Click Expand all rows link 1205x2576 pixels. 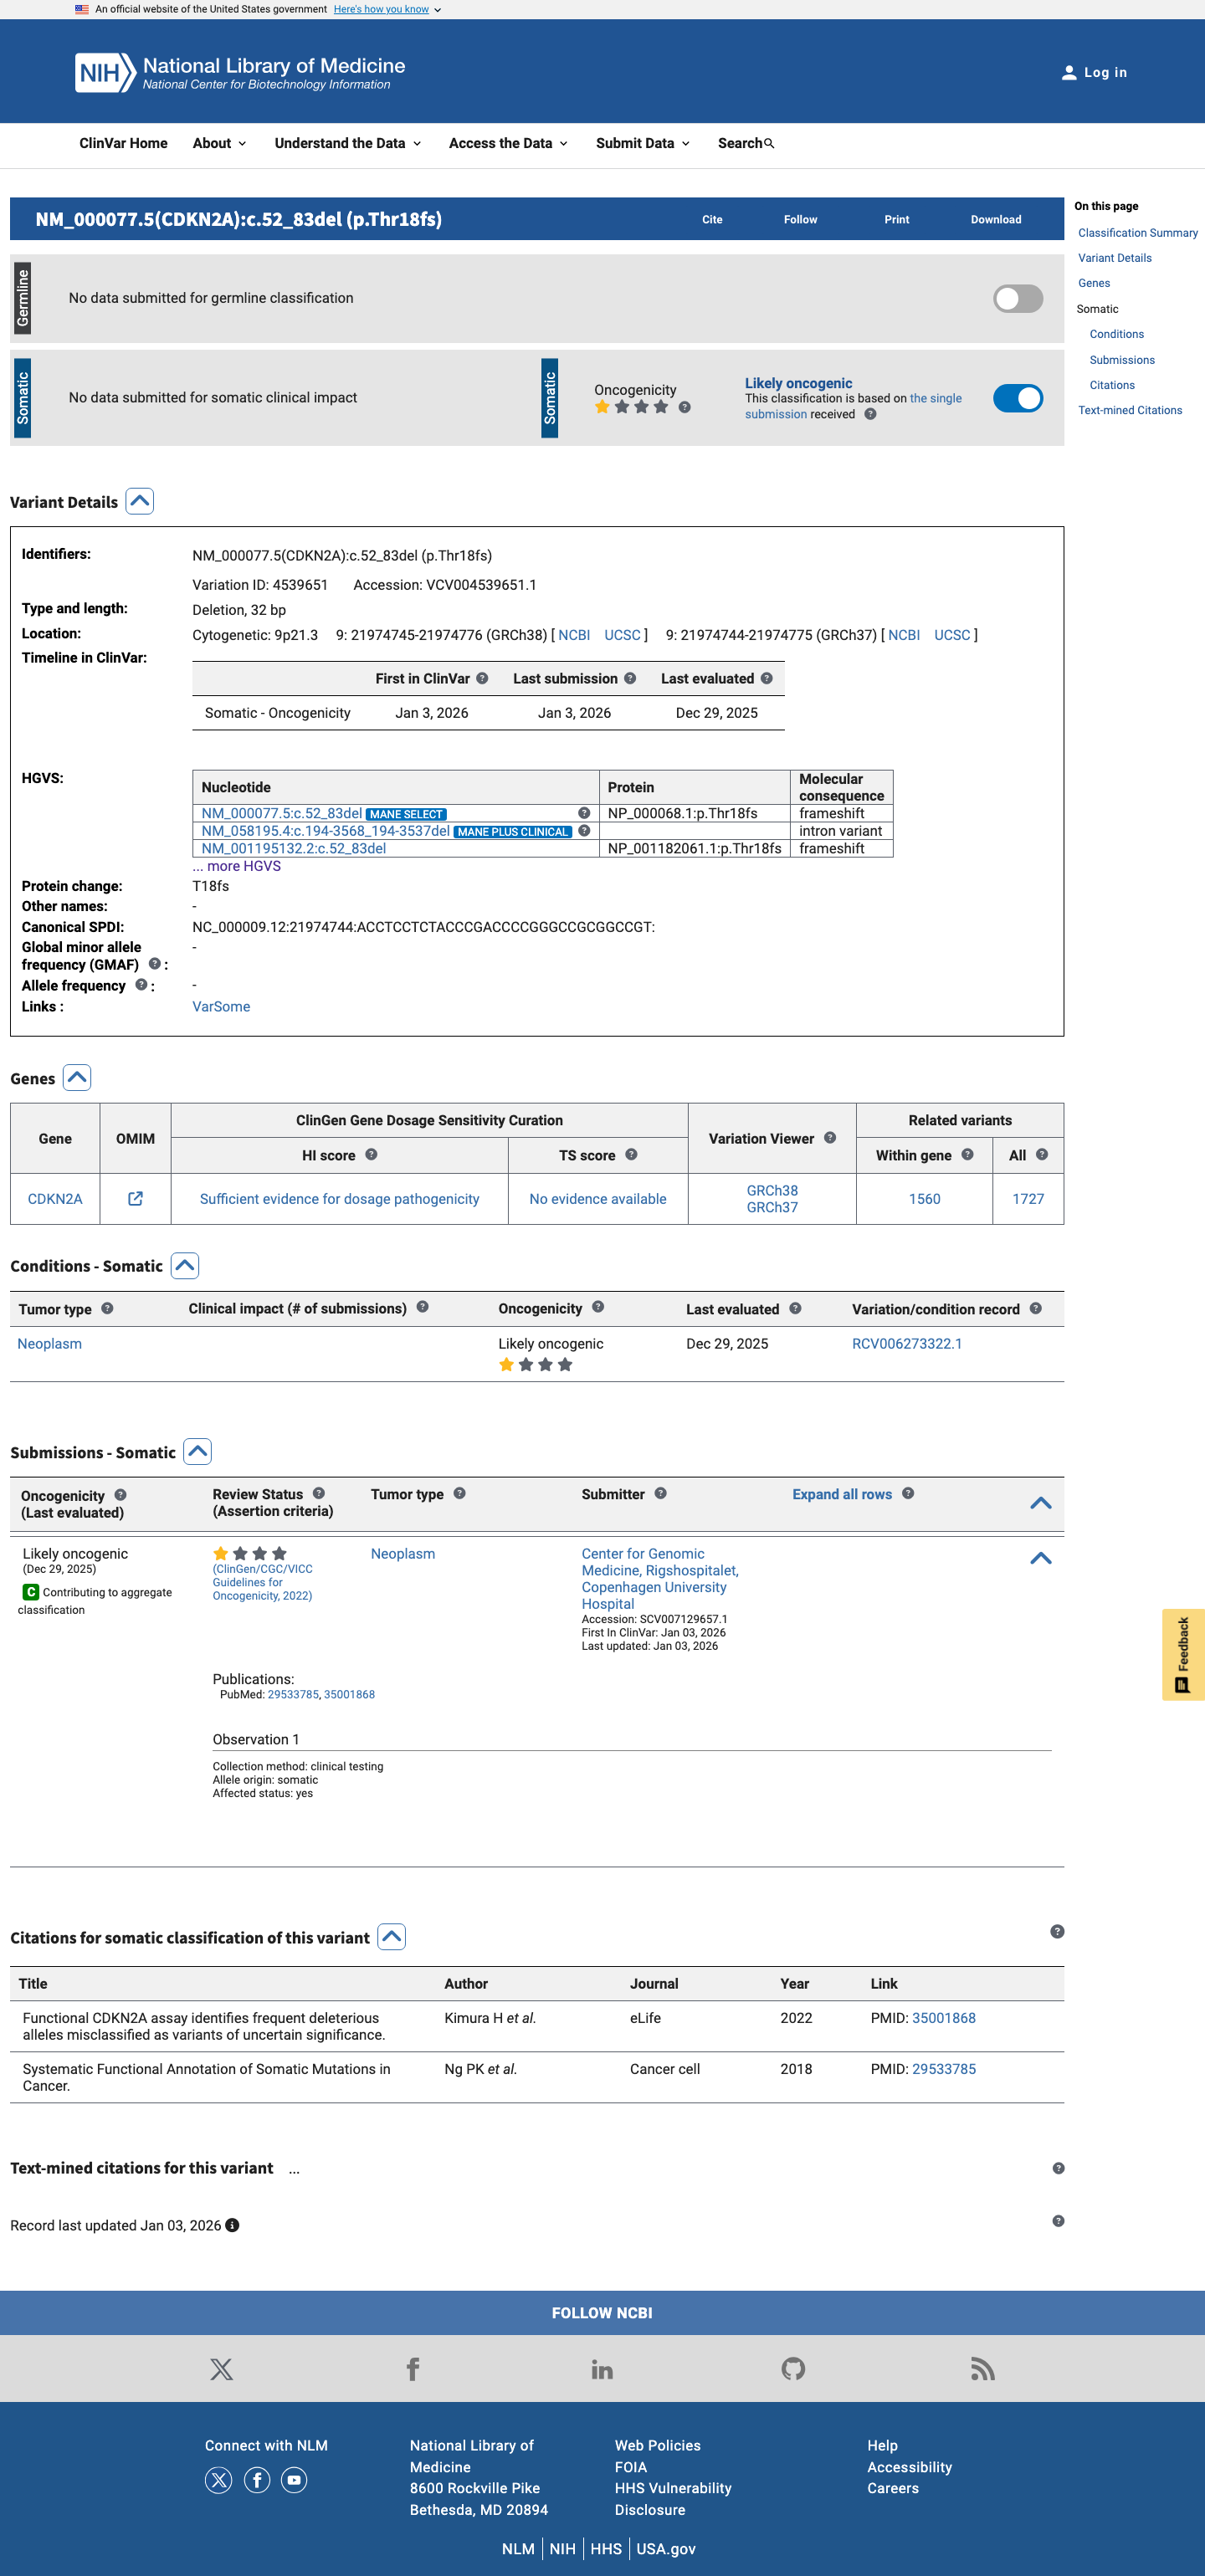pyautogui.click(x=841, y=1494)
